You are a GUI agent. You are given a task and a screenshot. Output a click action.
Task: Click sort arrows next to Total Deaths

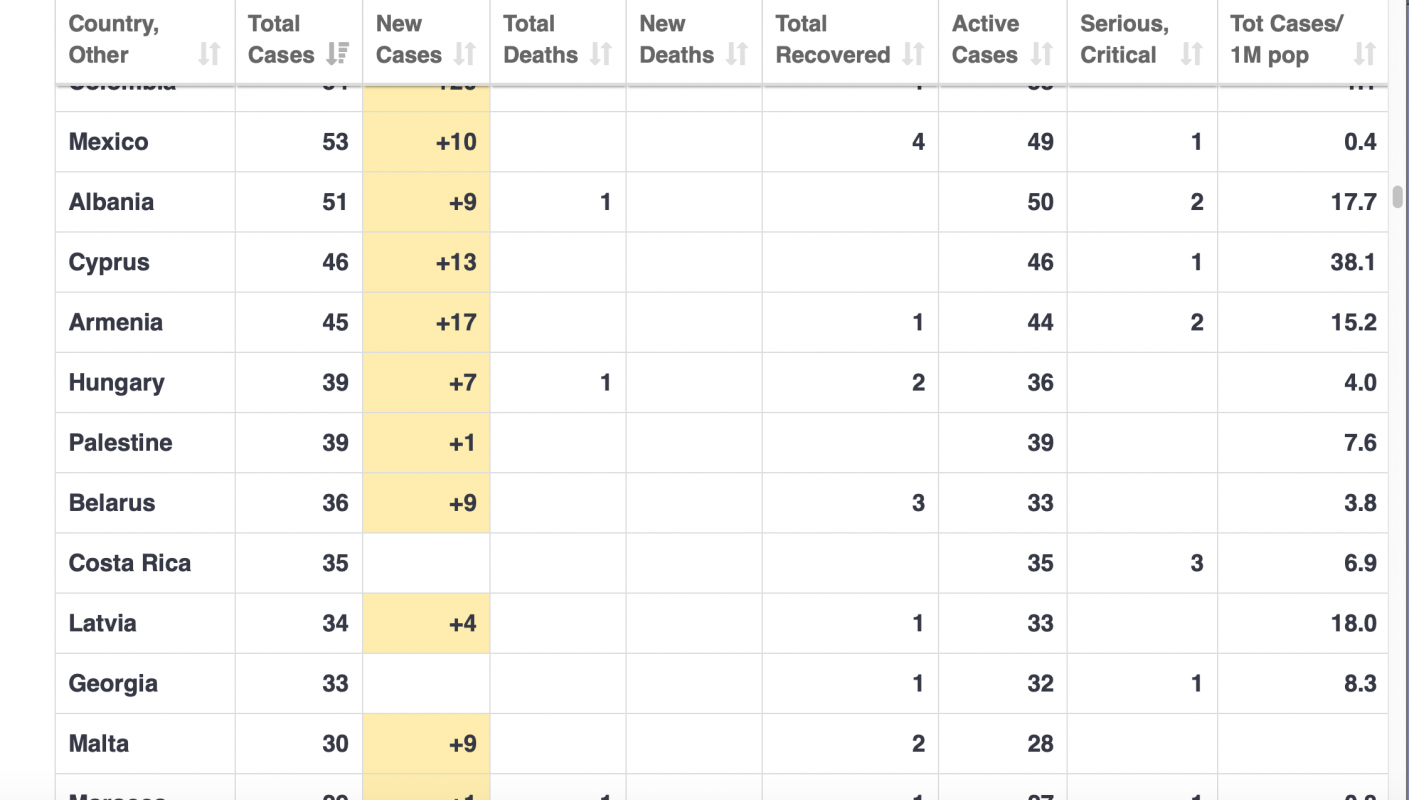coord(601,54)
